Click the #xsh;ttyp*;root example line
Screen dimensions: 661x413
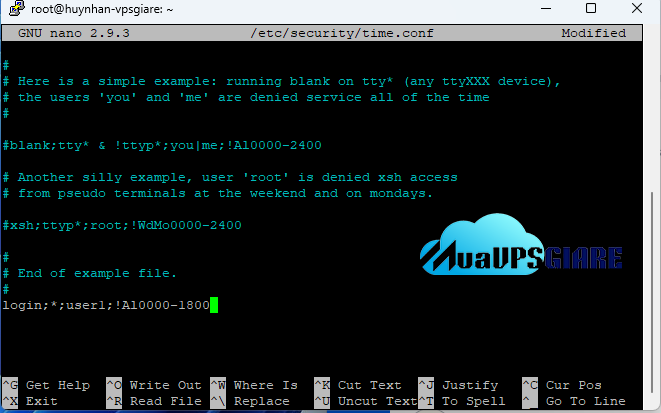click(120, 225)
